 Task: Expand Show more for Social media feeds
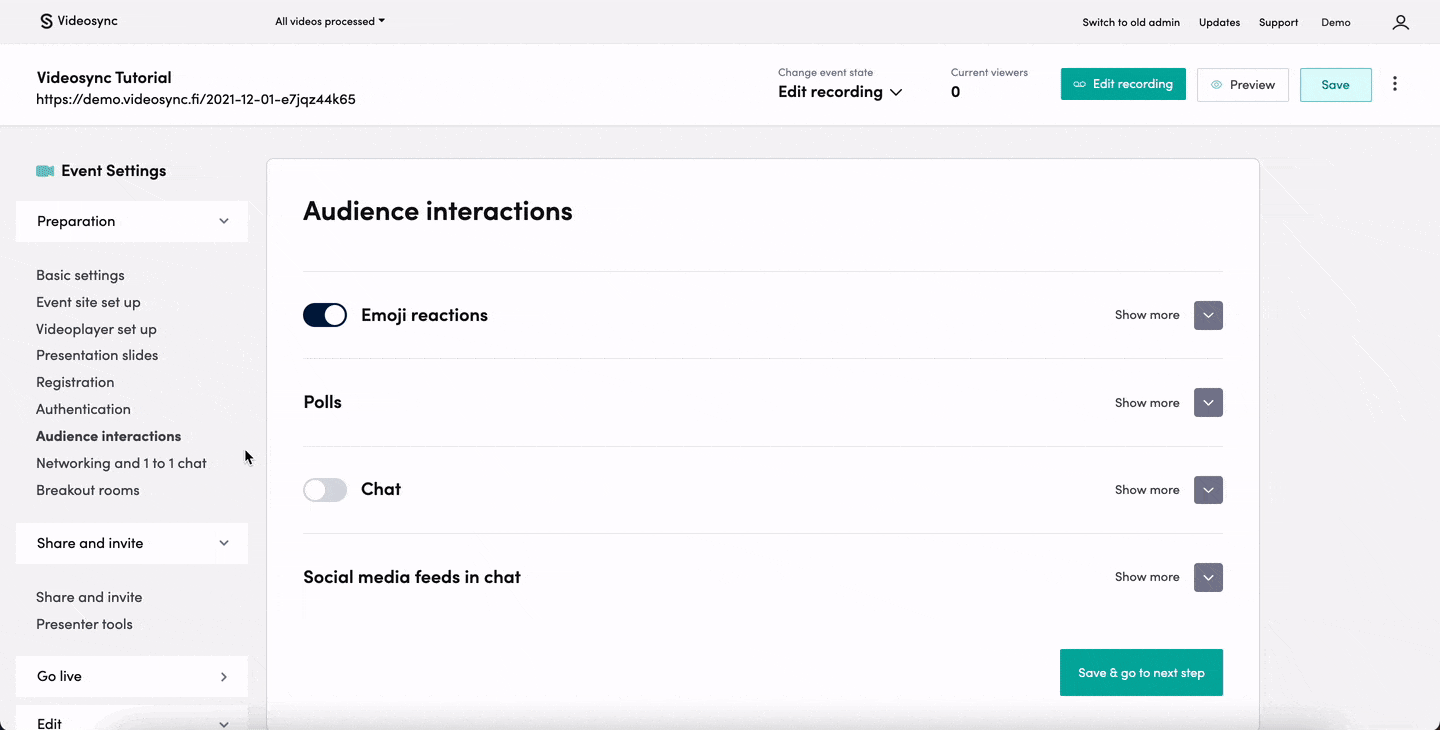(1207, 577)
